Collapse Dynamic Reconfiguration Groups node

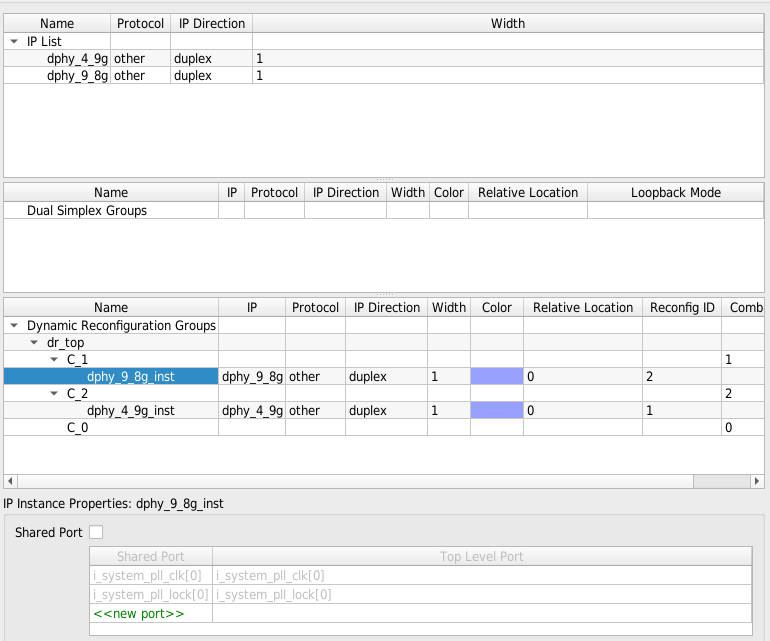pyautogui.click(x=14, y=326)
